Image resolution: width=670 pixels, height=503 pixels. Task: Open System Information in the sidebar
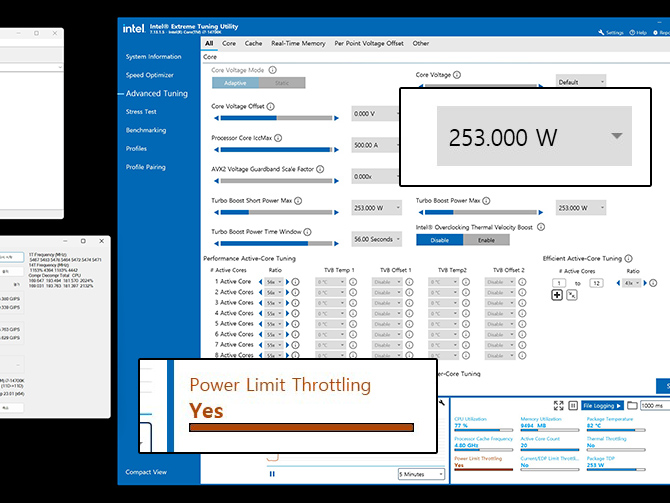(153, 57)
